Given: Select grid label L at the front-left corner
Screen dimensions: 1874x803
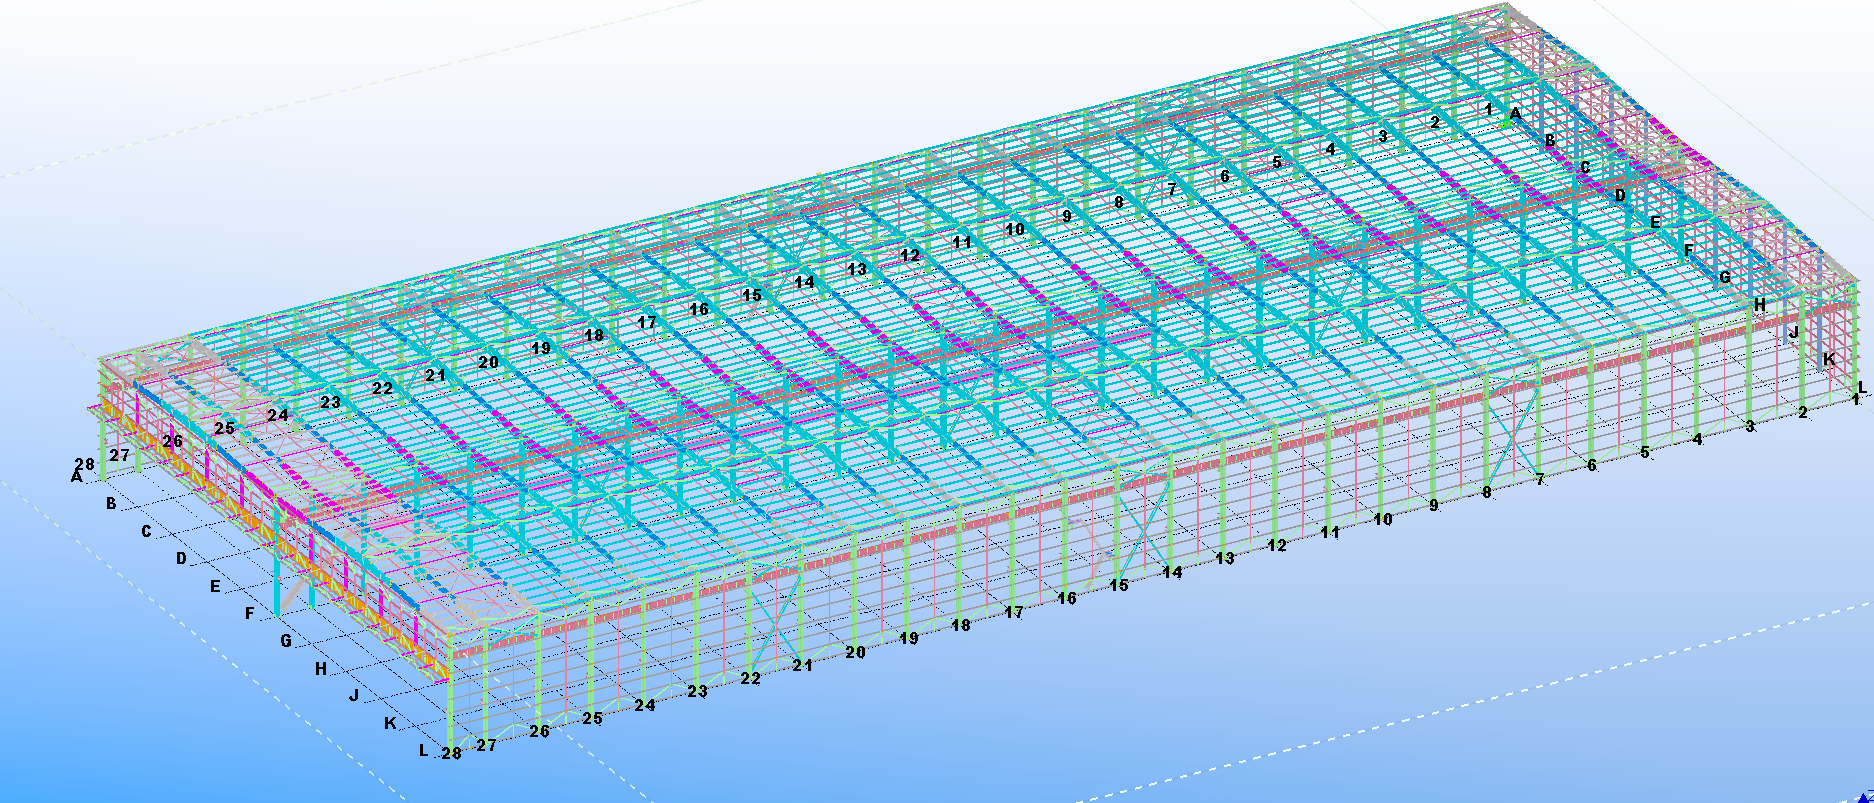Looking at the screenshot, I should 423,749.
